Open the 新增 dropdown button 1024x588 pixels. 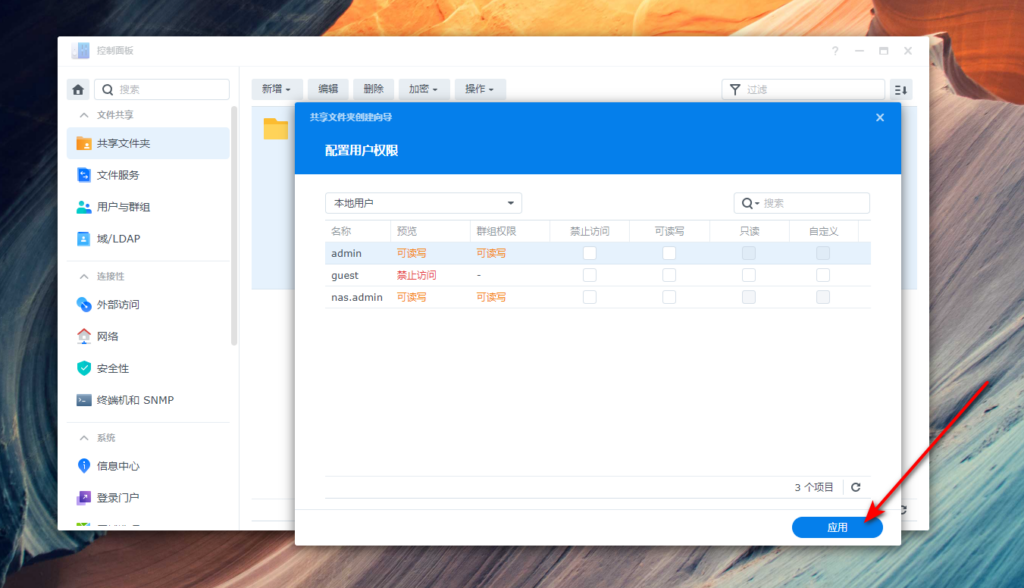(x=276, y=89)
